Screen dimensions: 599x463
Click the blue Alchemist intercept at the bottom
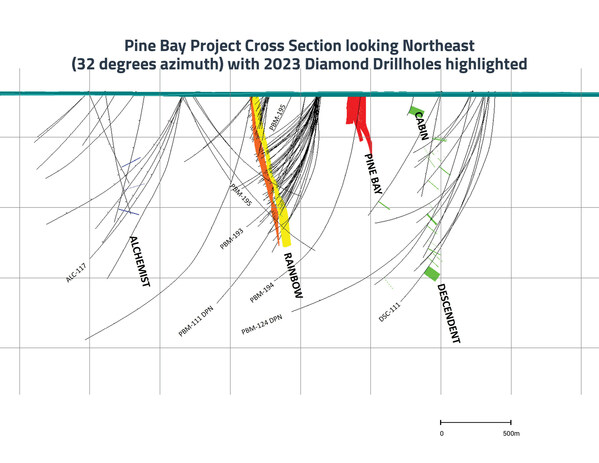129,212
